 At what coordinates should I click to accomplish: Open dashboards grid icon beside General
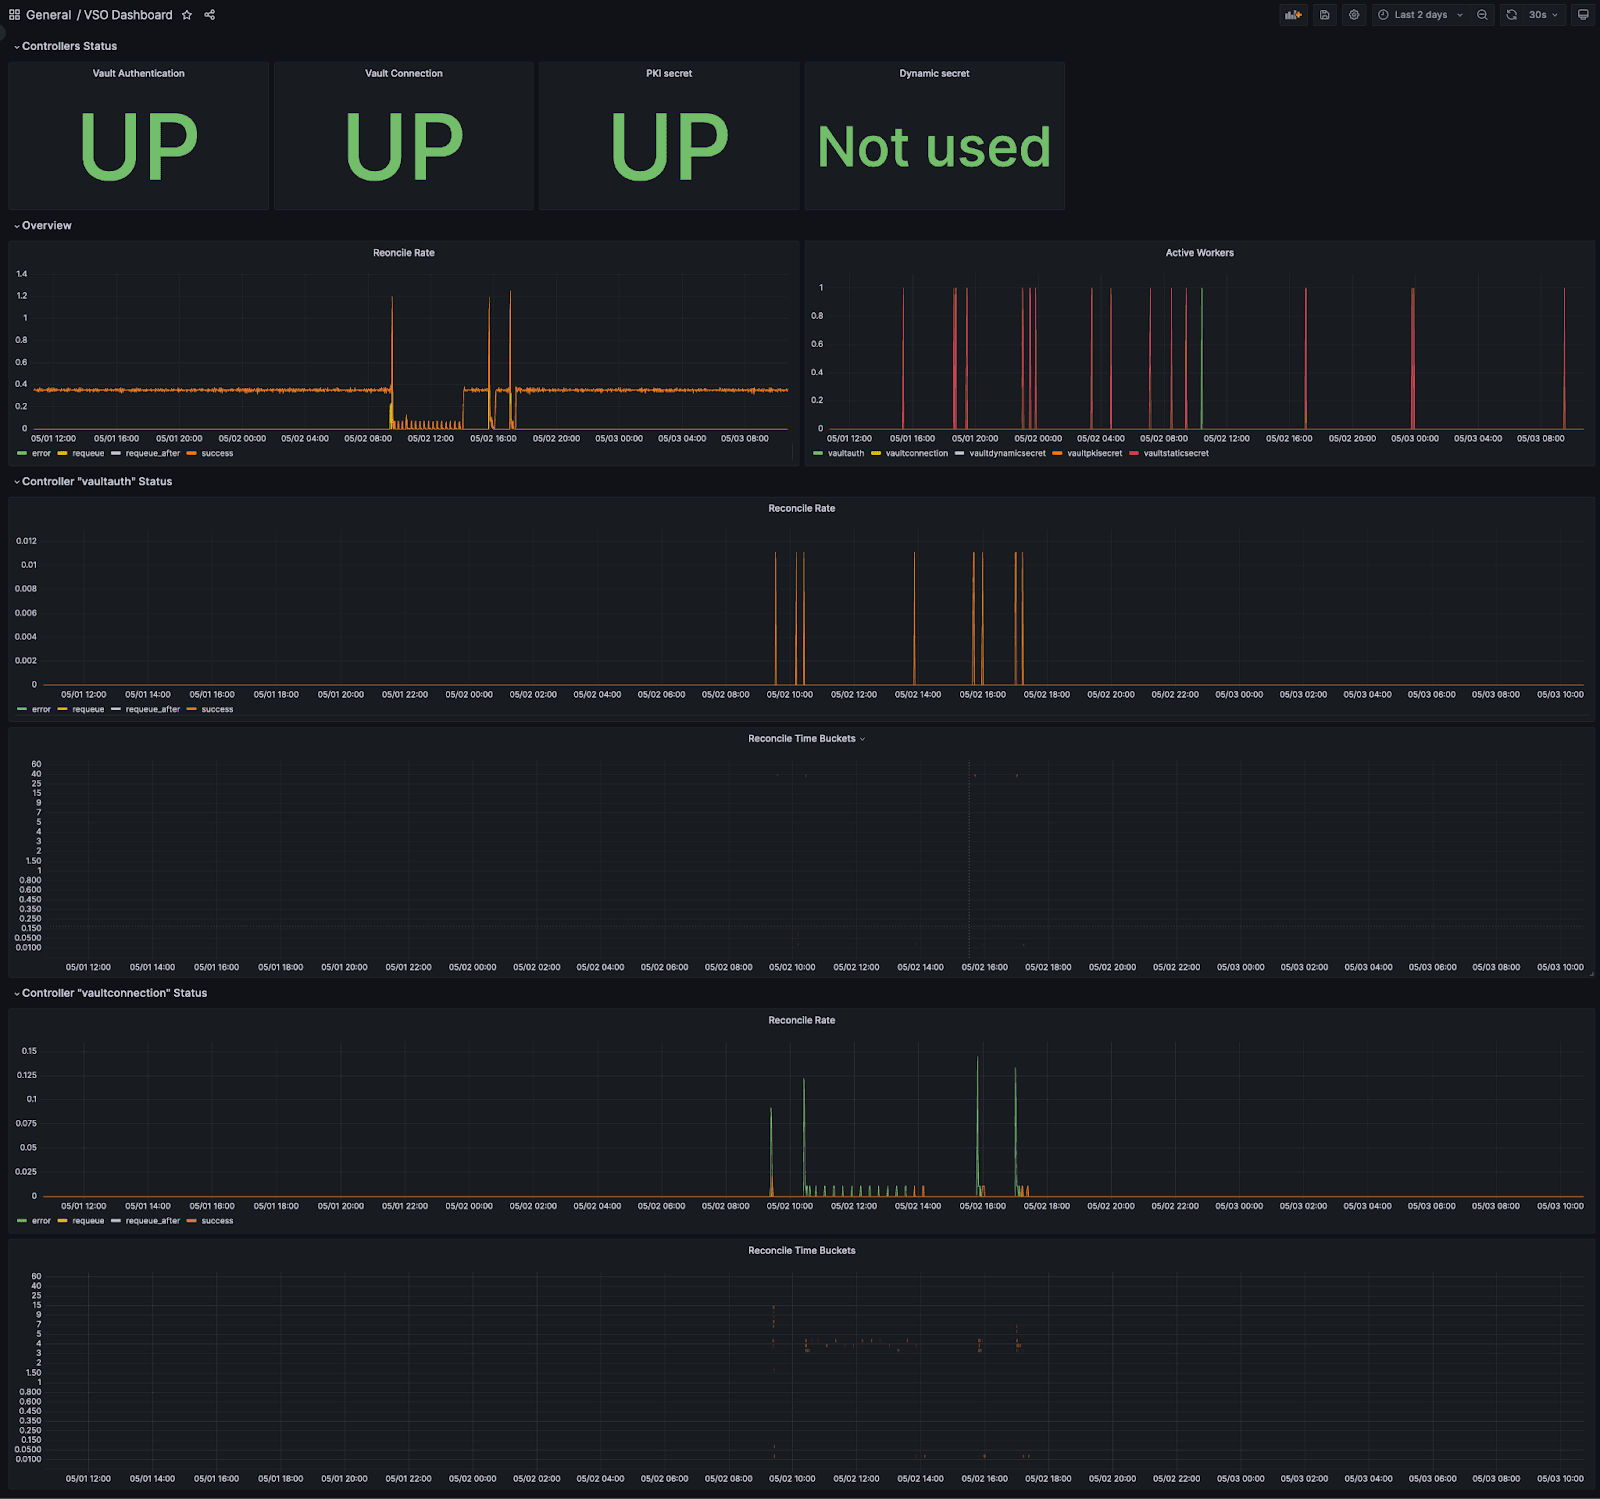tap(14, 15)
